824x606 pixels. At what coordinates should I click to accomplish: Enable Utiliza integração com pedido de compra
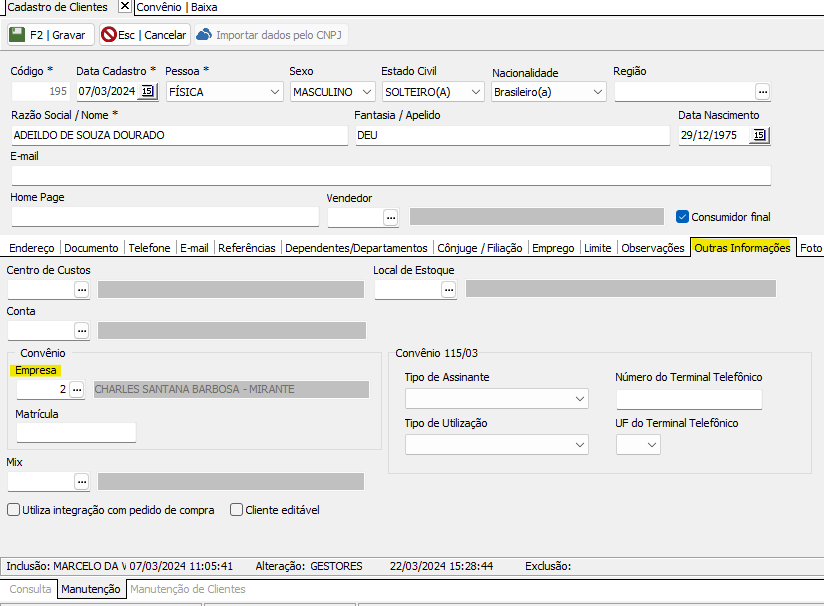tap(14, 510)
